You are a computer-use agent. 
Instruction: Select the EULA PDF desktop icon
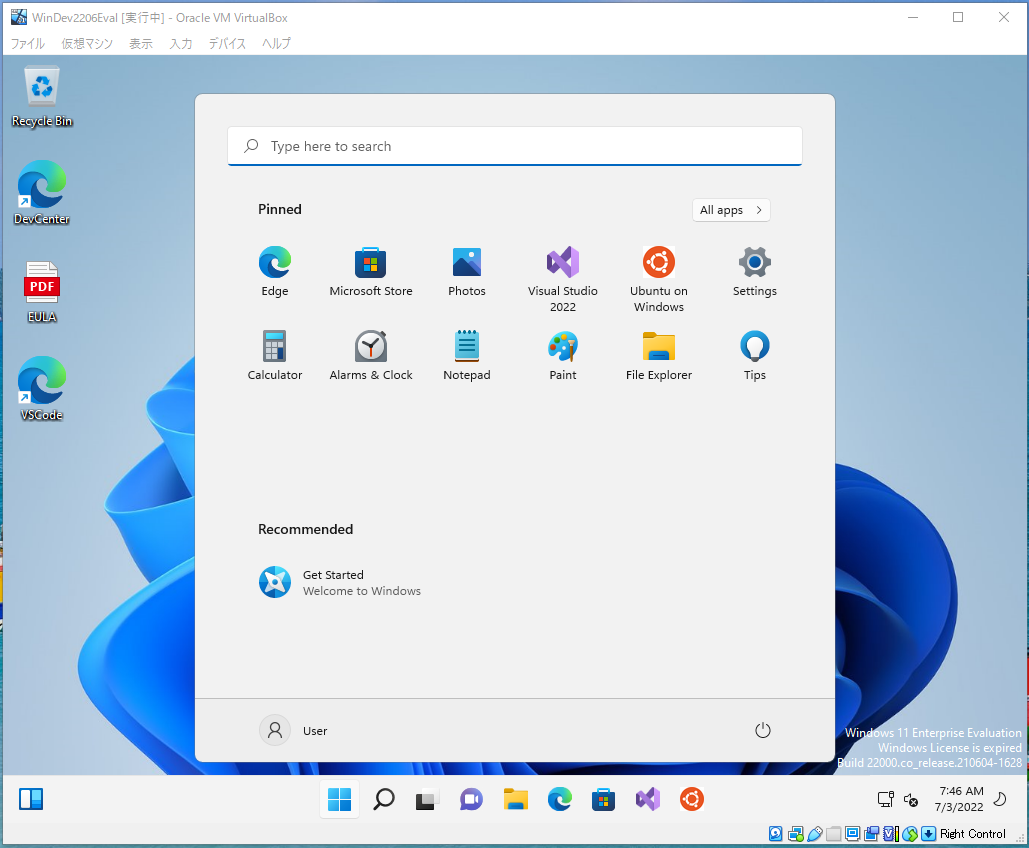coord(41,292)
